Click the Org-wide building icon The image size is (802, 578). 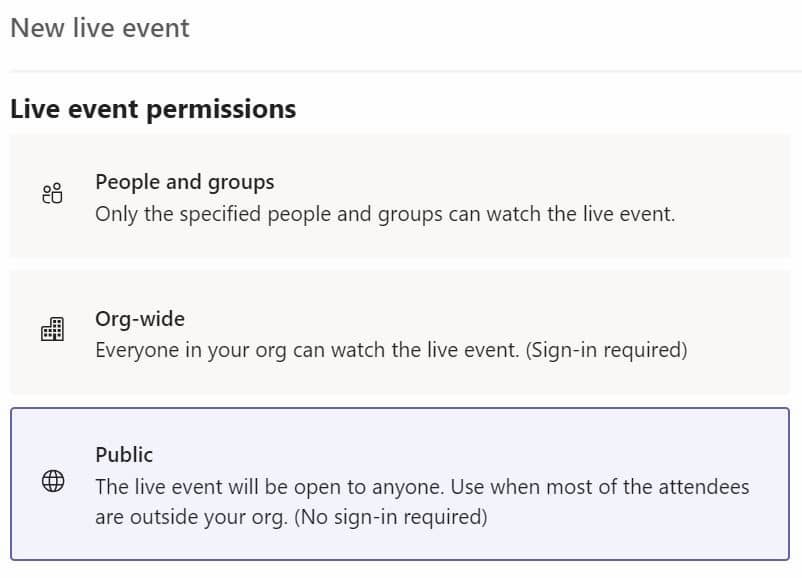coord(52,329)
